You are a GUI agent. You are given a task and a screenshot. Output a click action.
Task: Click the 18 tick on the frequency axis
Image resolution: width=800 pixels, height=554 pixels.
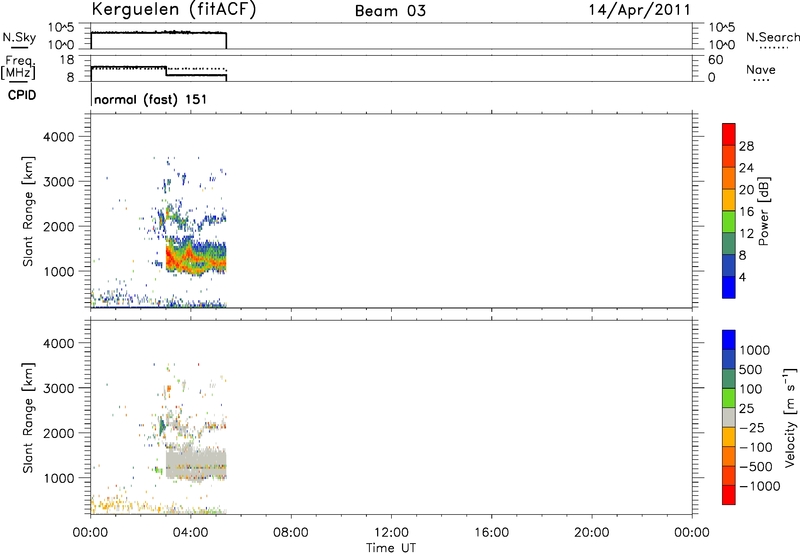click(x=67, y=60)
